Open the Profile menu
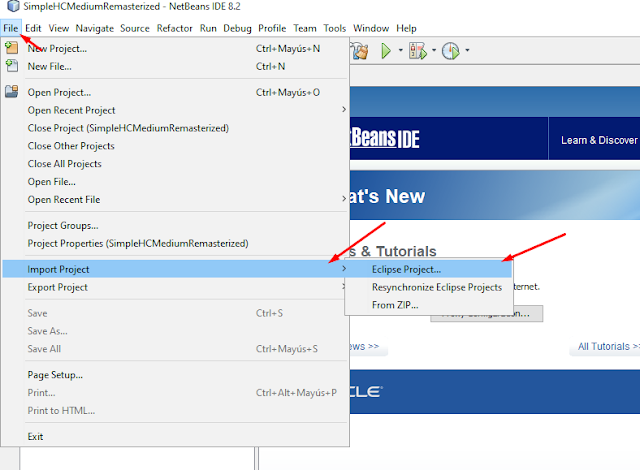 [272, 28]
